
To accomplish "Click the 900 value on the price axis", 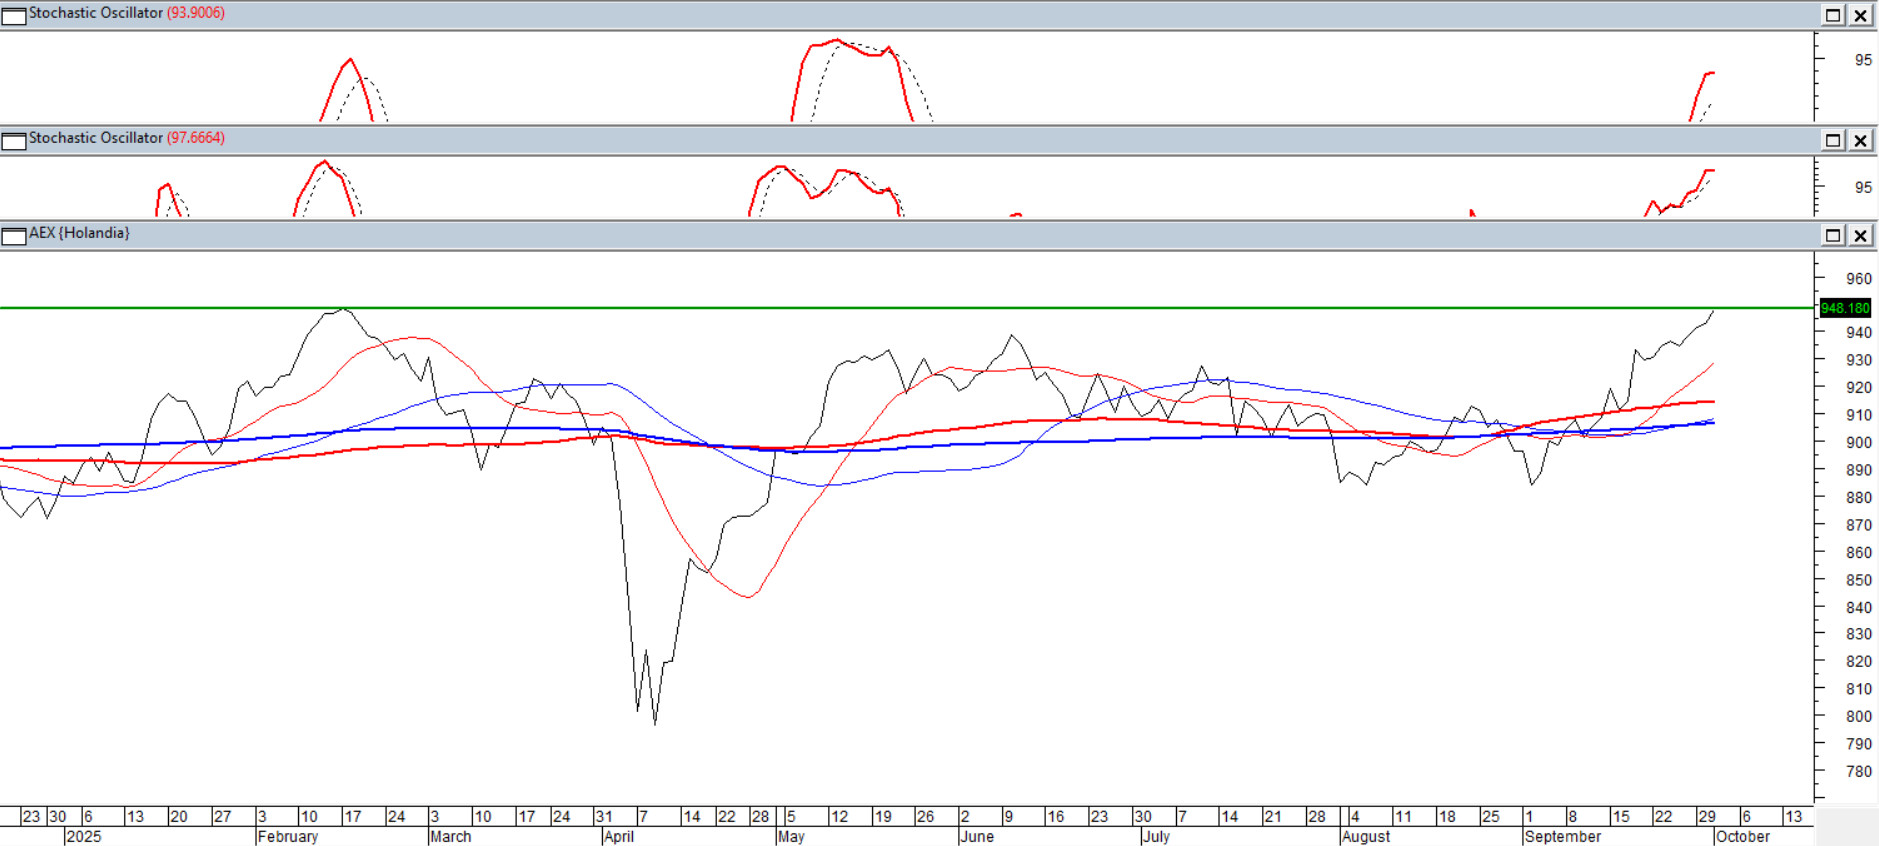I will (x=1858, y=442).
